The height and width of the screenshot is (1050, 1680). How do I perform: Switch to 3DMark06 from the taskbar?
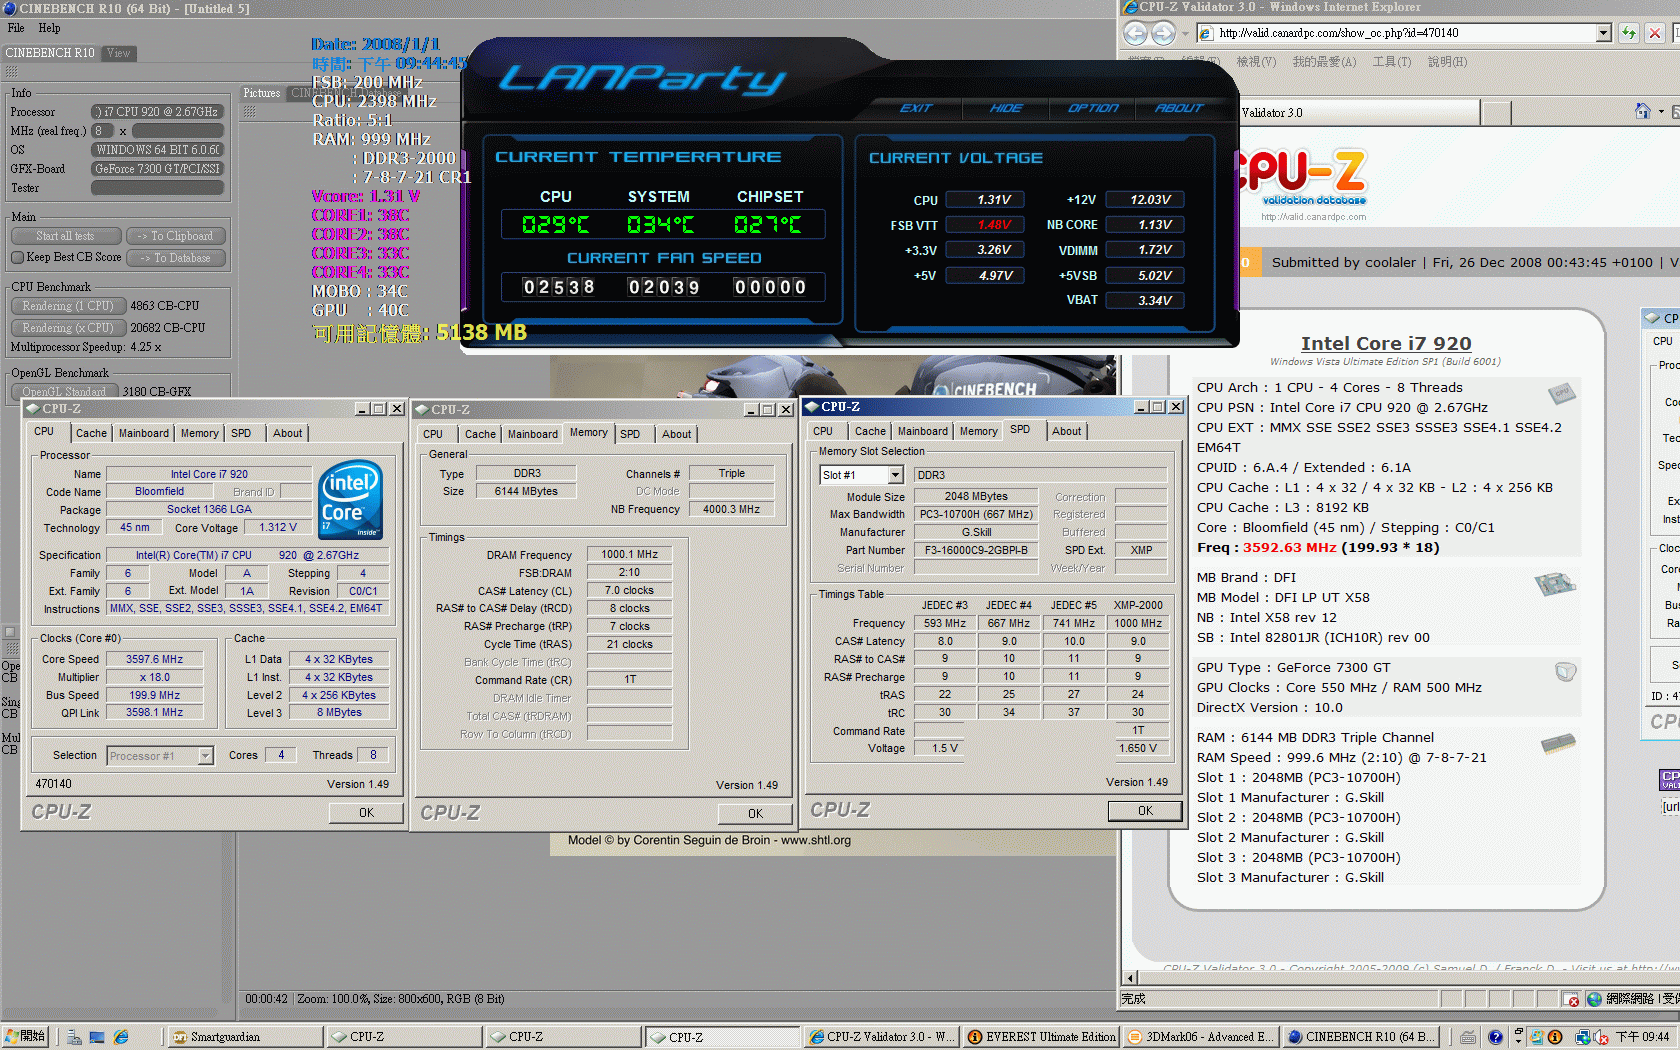[1200, 1037]
